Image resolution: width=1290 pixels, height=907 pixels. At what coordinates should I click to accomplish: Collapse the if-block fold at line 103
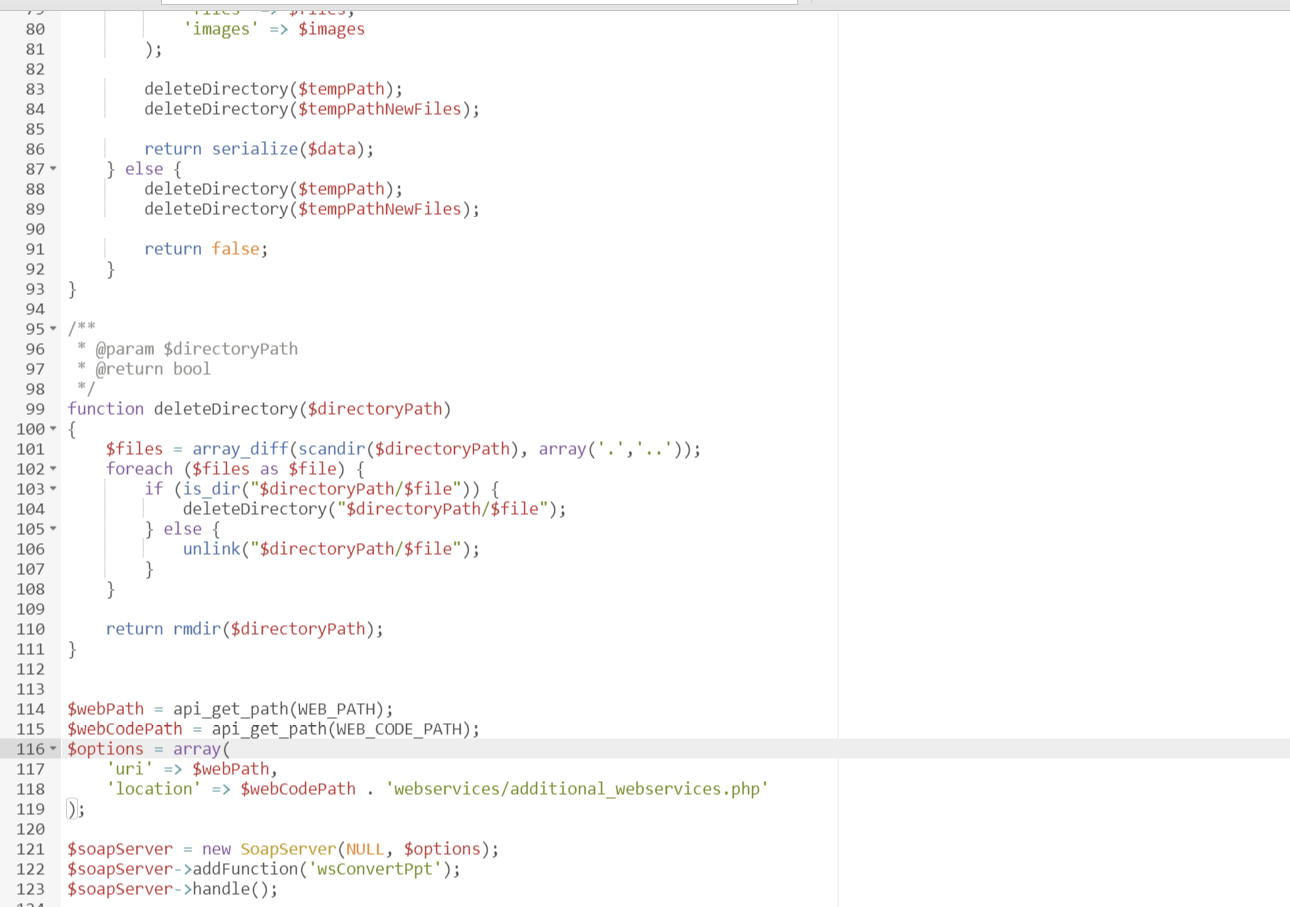(x=53, y=489)
